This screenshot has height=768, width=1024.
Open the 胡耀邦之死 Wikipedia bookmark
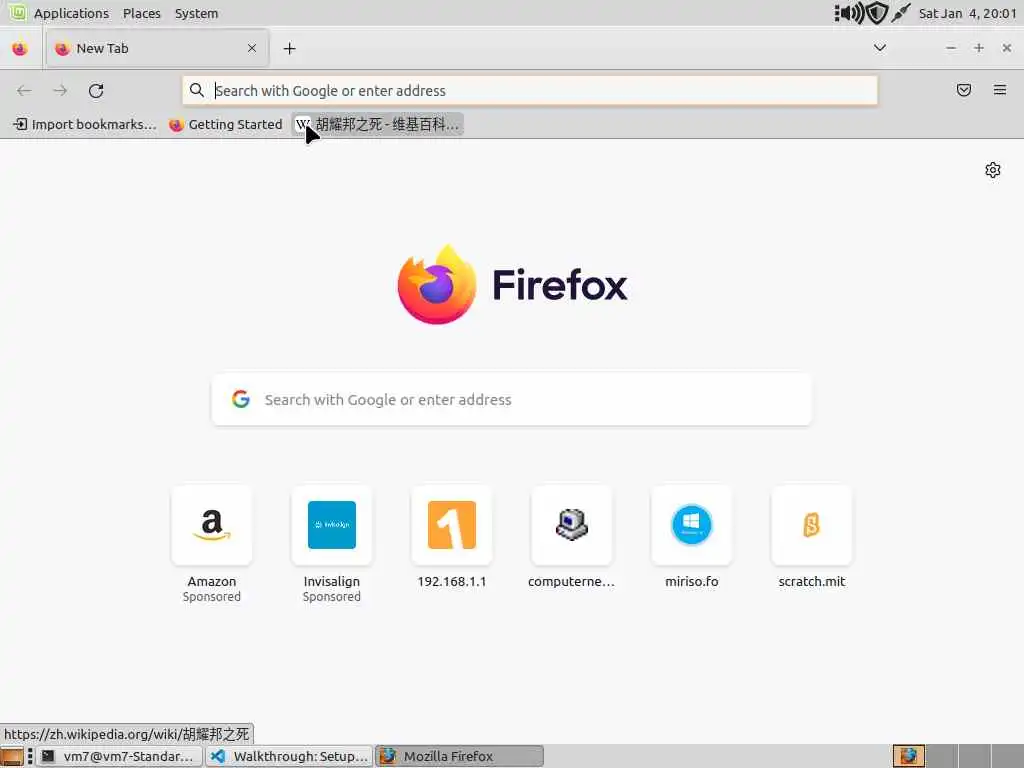point(377,124)
